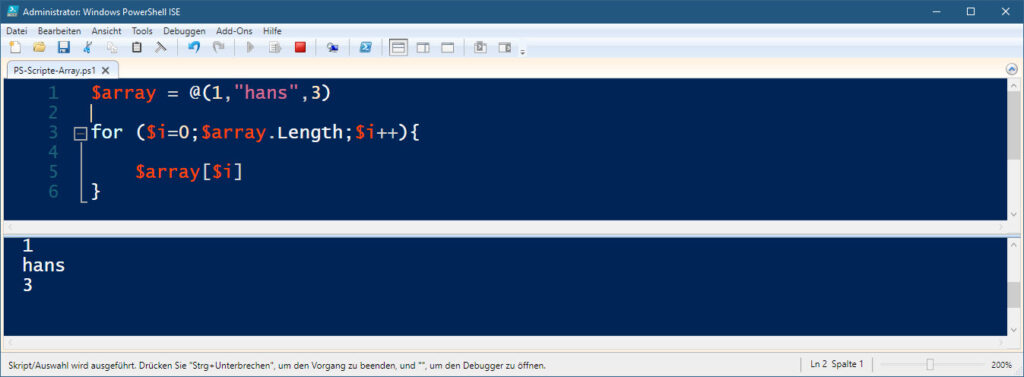Click the New script toolbar icon
This screenshot has width=1024, height=377.
click(14, 47)
